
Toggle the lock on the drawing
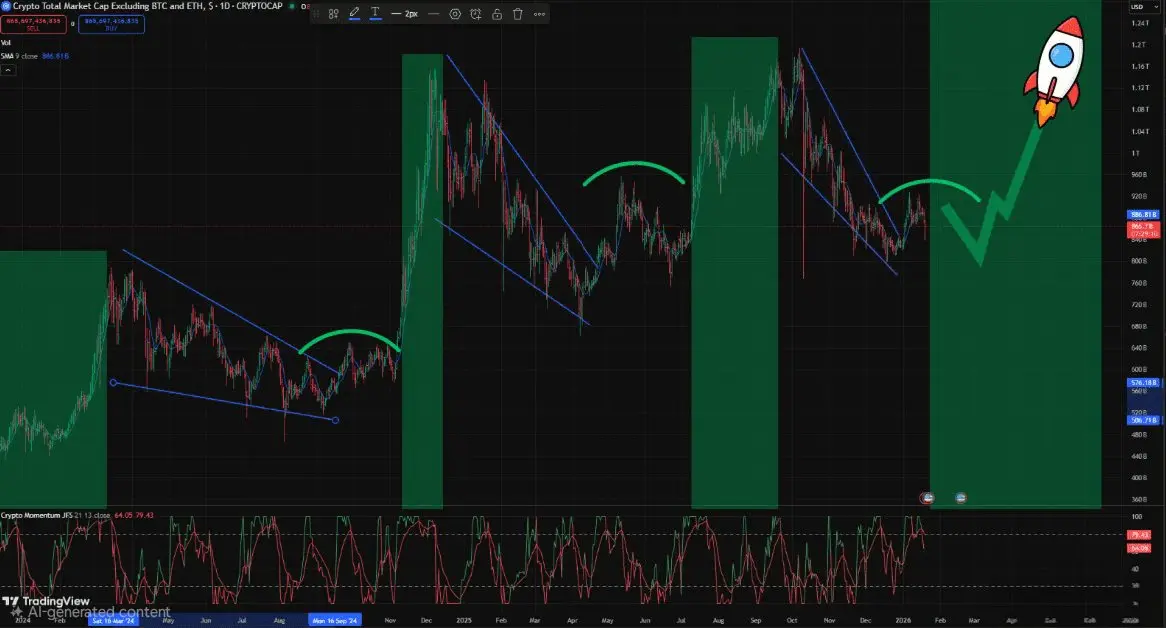click(497, 14)
